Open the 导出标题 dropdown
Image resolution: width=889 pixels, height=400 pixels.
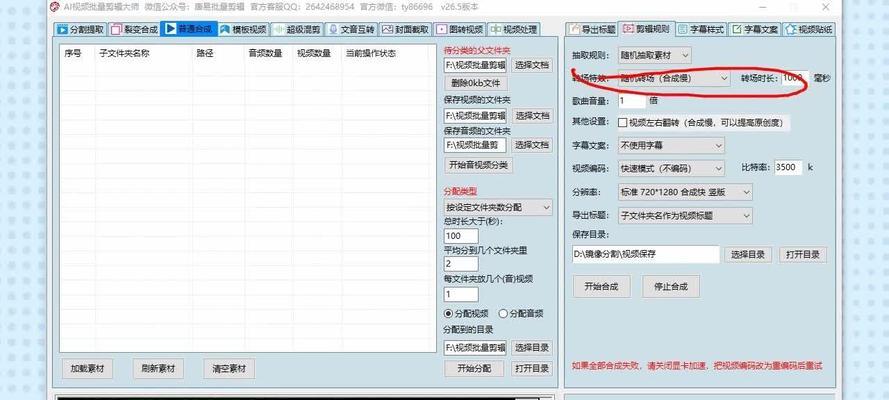pyautogui.click(x=685, y=215)
